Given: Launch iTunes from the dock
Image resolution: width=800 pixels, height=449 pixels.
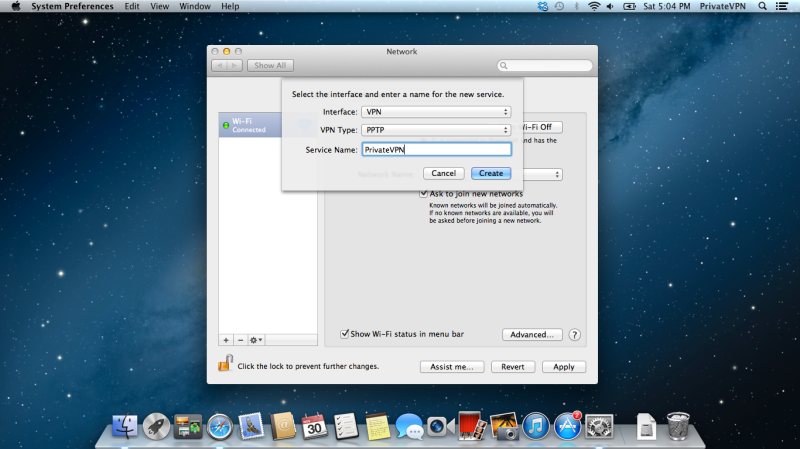Looking at the screenshot, I should tap(537, 427).
